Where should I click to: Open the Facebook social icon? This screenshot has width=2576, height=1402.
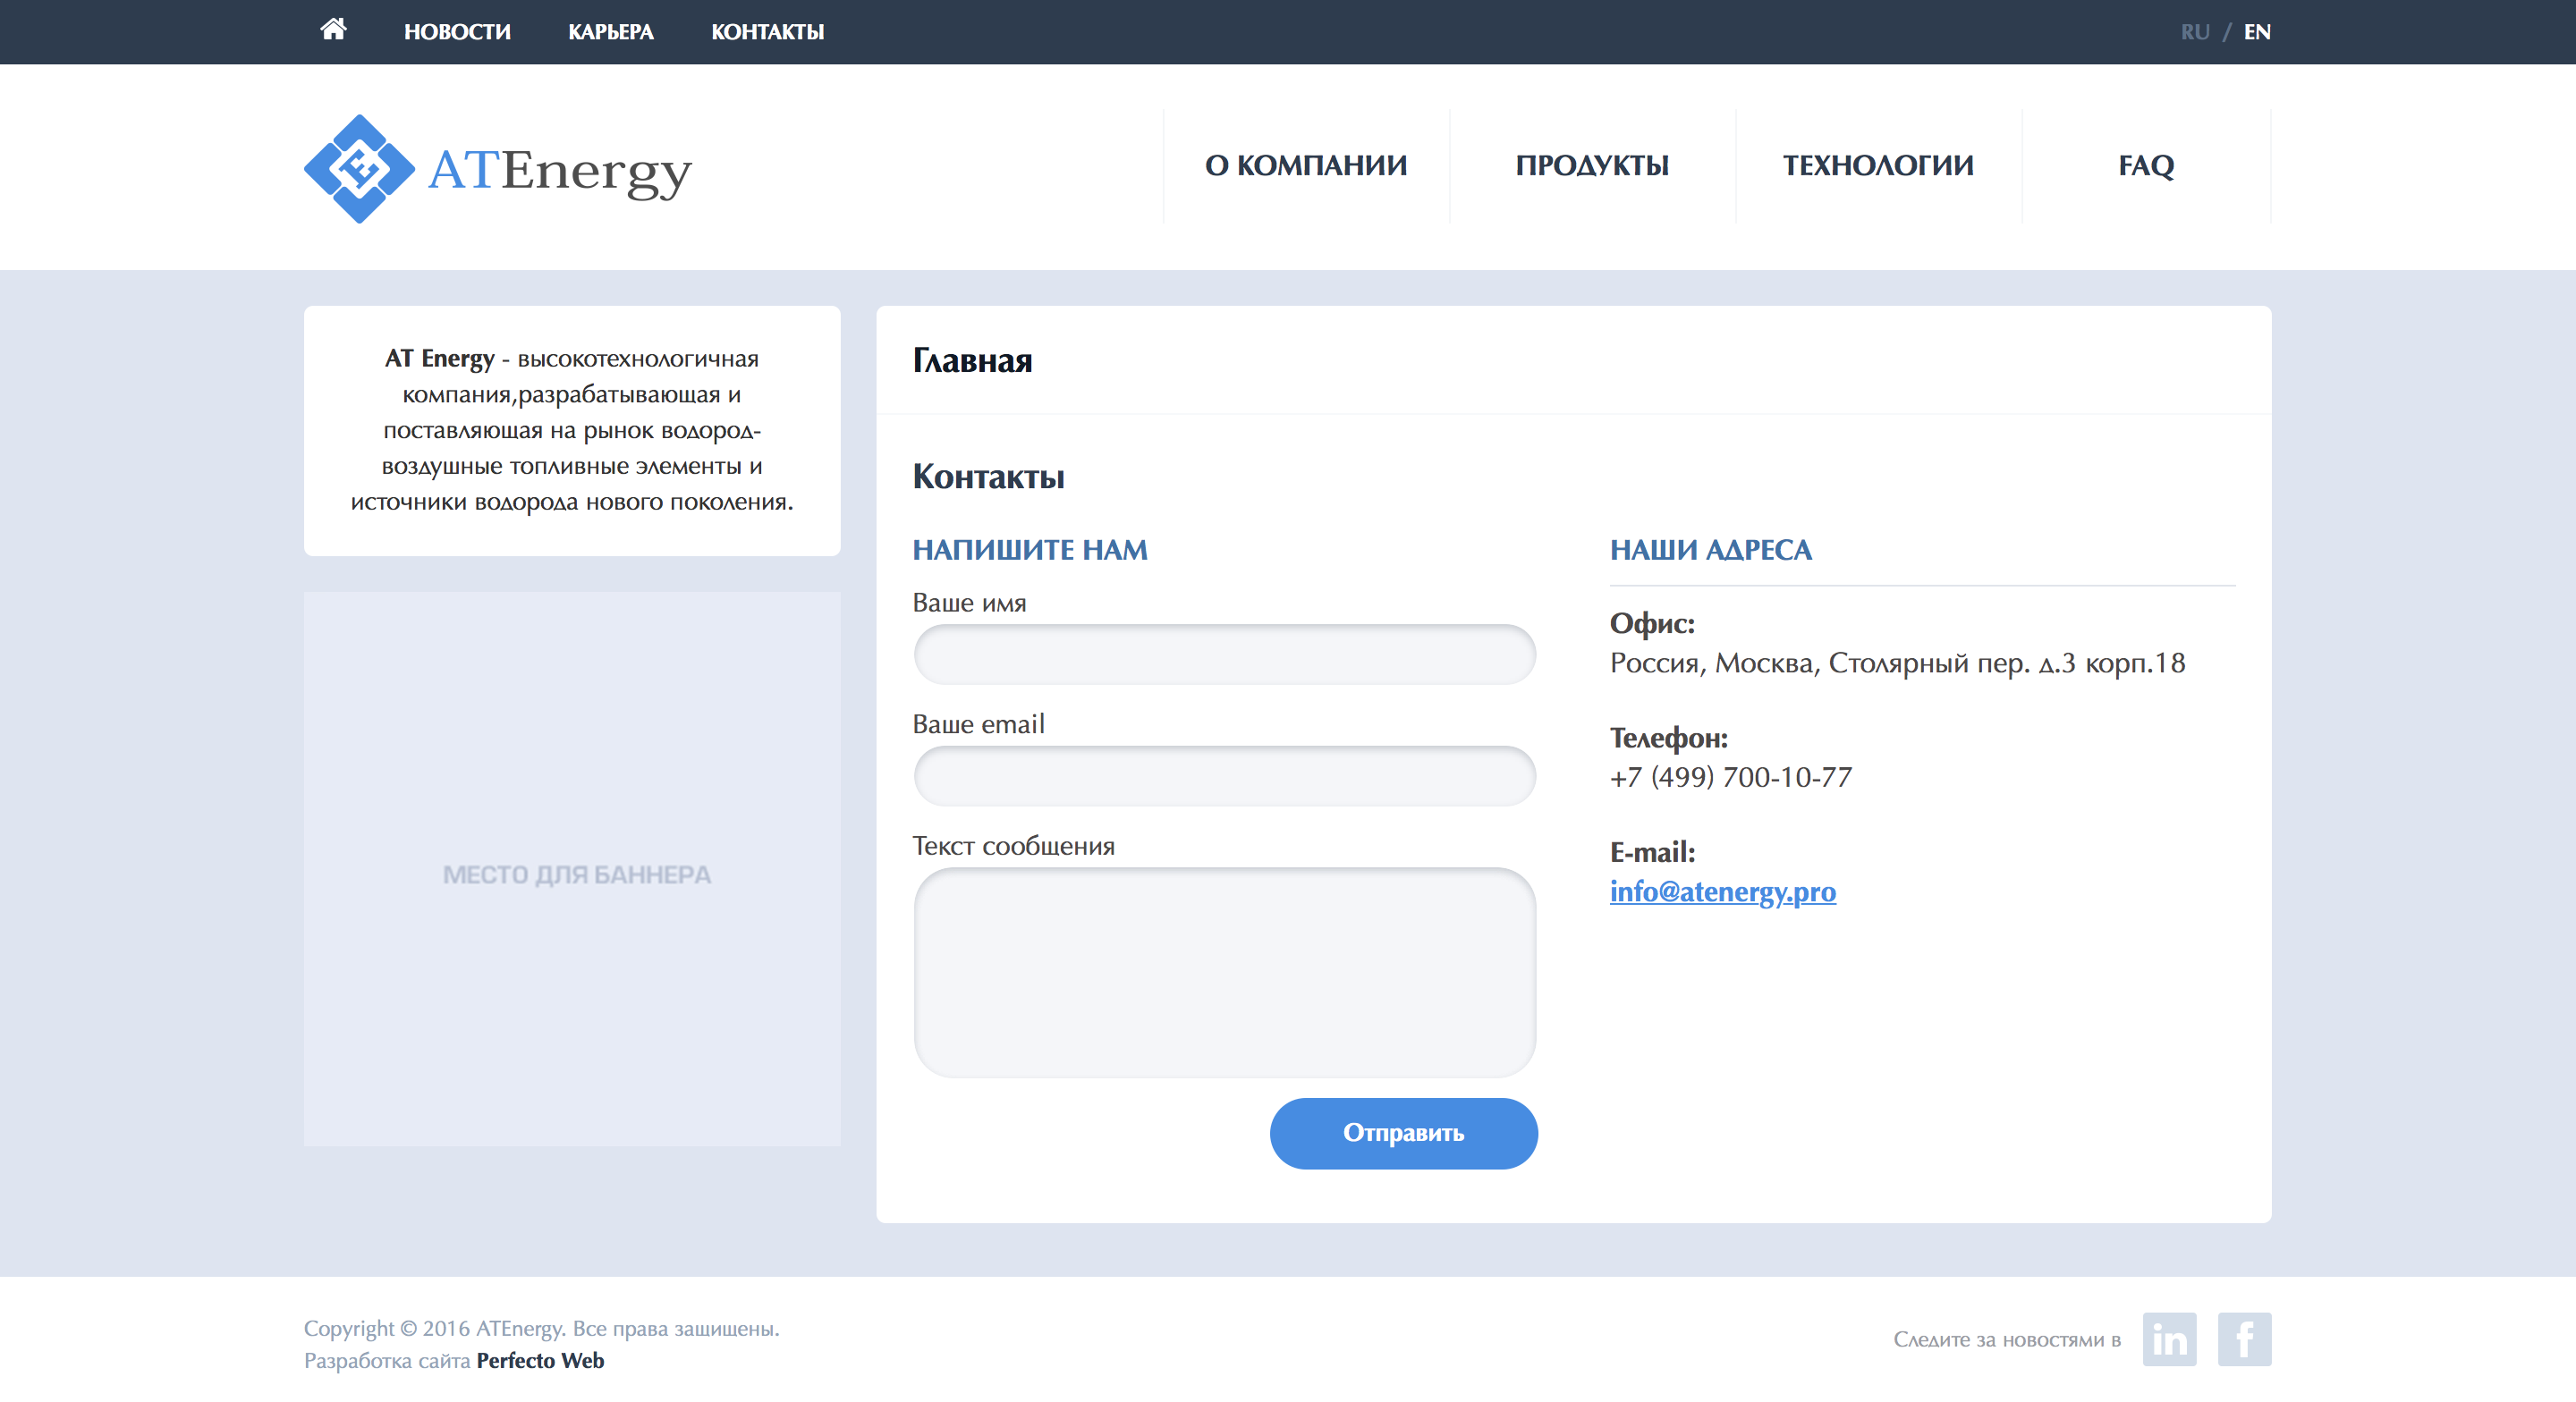pyautogui.click(x=2244, y=1339)
